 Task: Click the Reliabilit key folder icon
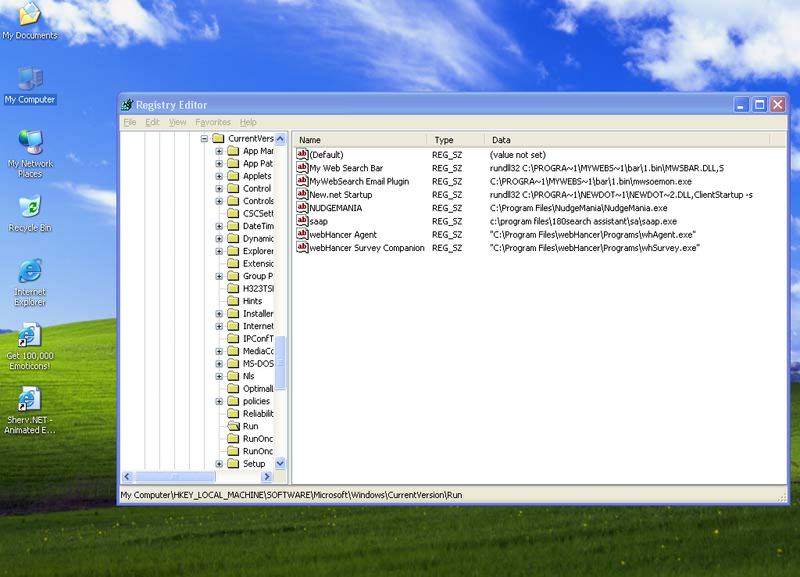click(x=233, y=413)
